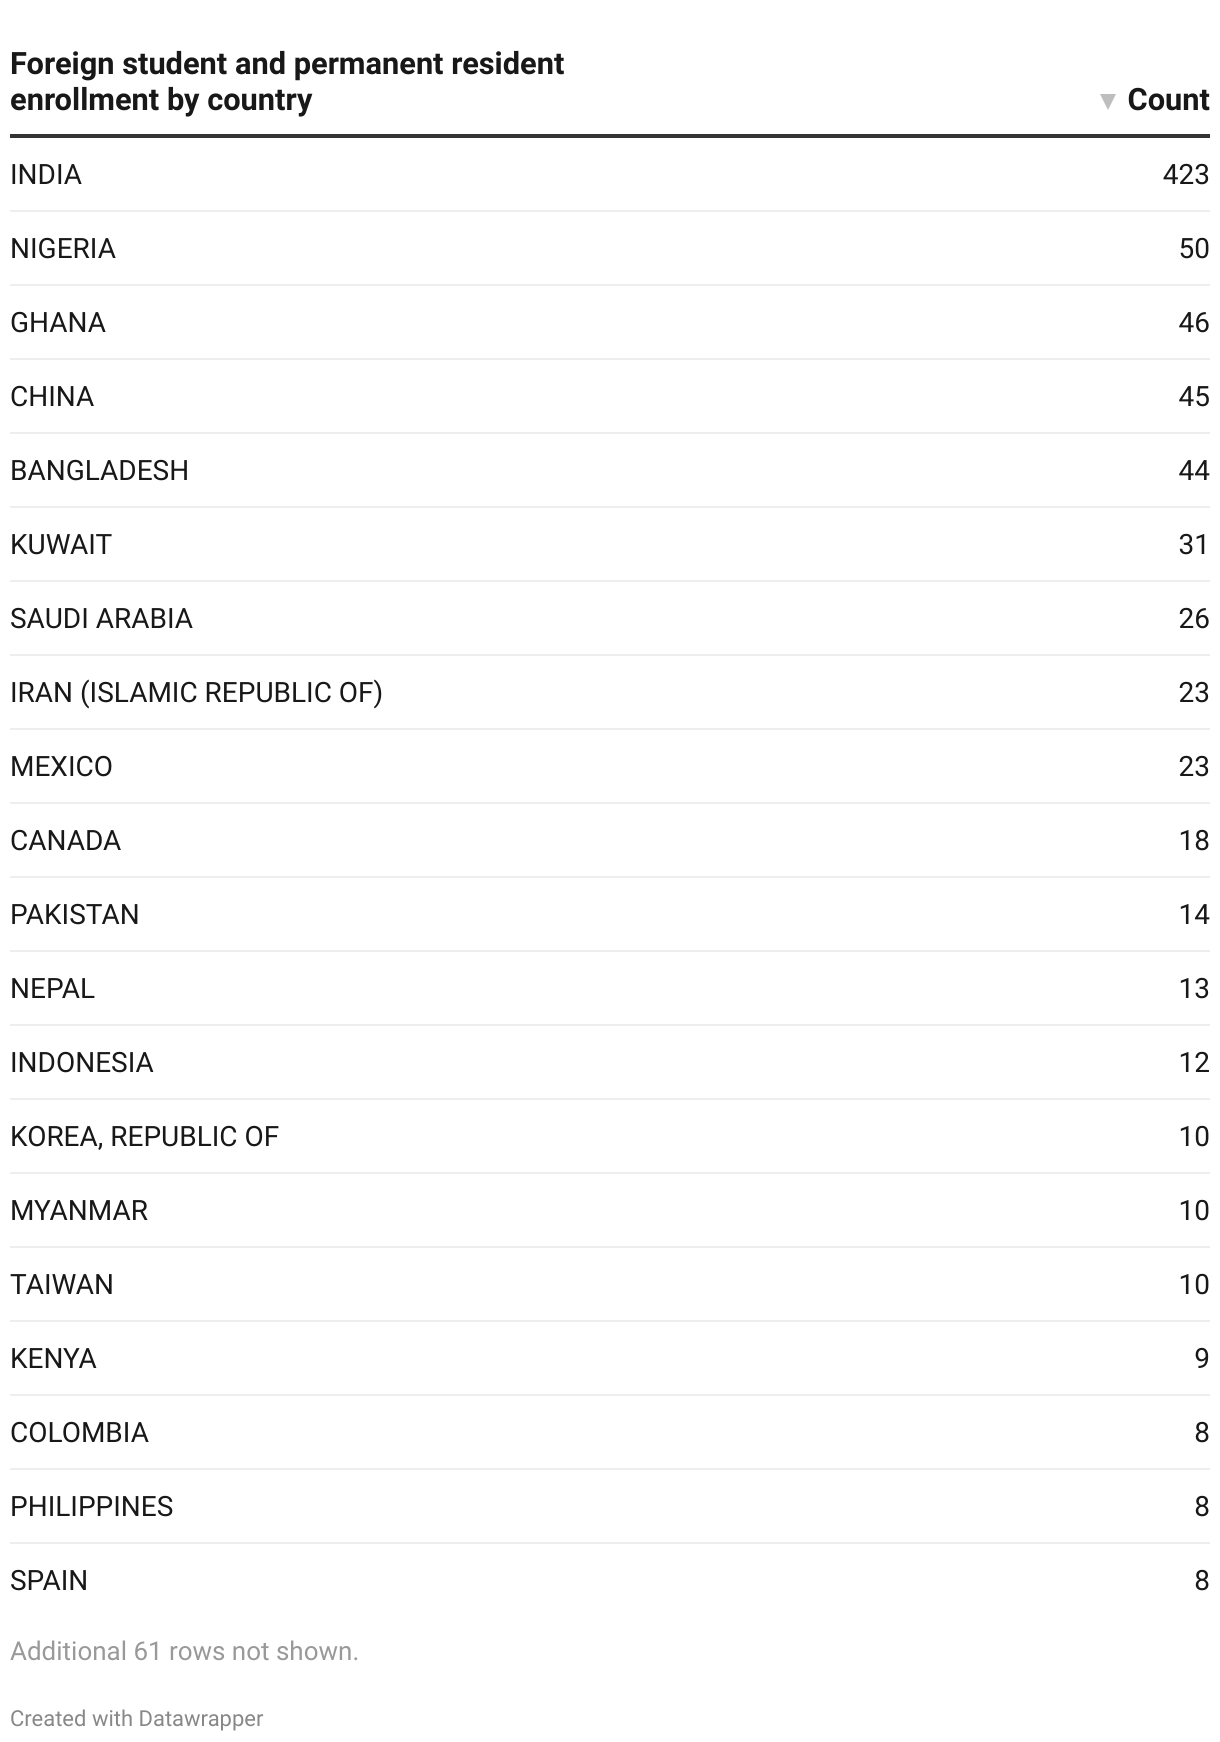
Task: Click the KUWAIT row
Action: 610,545
